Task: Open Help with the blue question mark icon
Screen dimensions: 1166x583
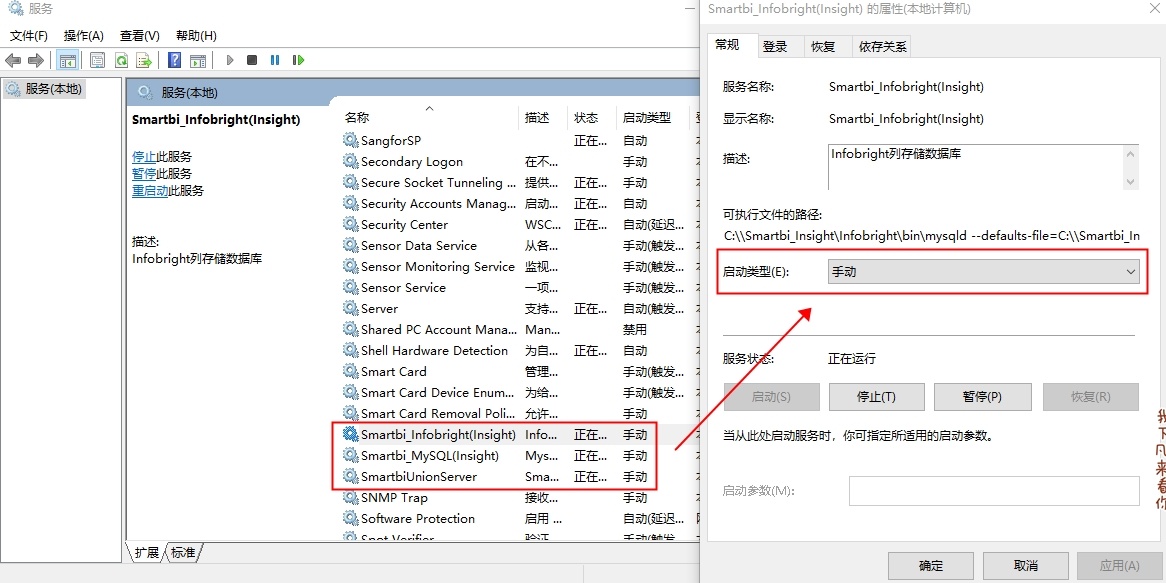Action: [175, 60]
